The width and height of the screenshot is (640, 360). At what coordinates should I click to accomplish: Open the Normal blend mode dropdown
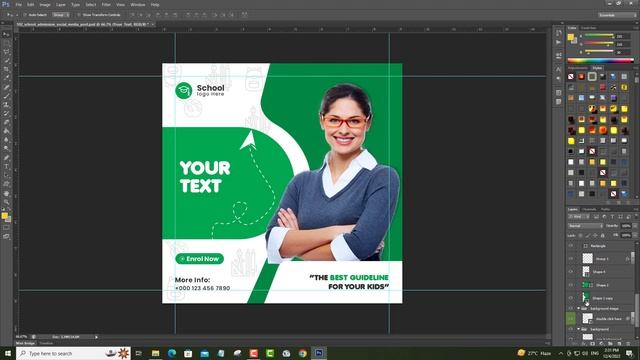(585, 226)
